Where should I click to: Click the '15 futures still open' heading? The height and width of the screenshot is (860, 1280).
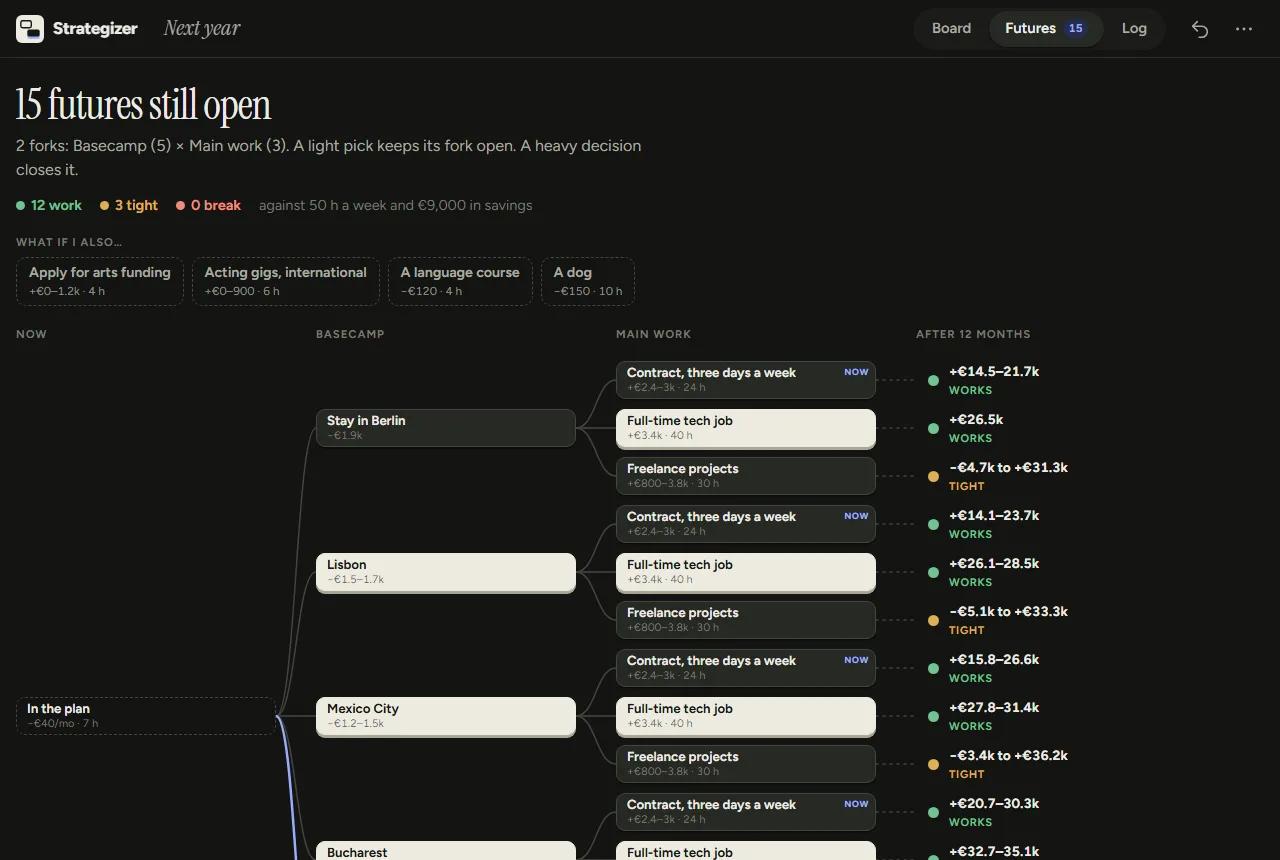pos(143,105)
